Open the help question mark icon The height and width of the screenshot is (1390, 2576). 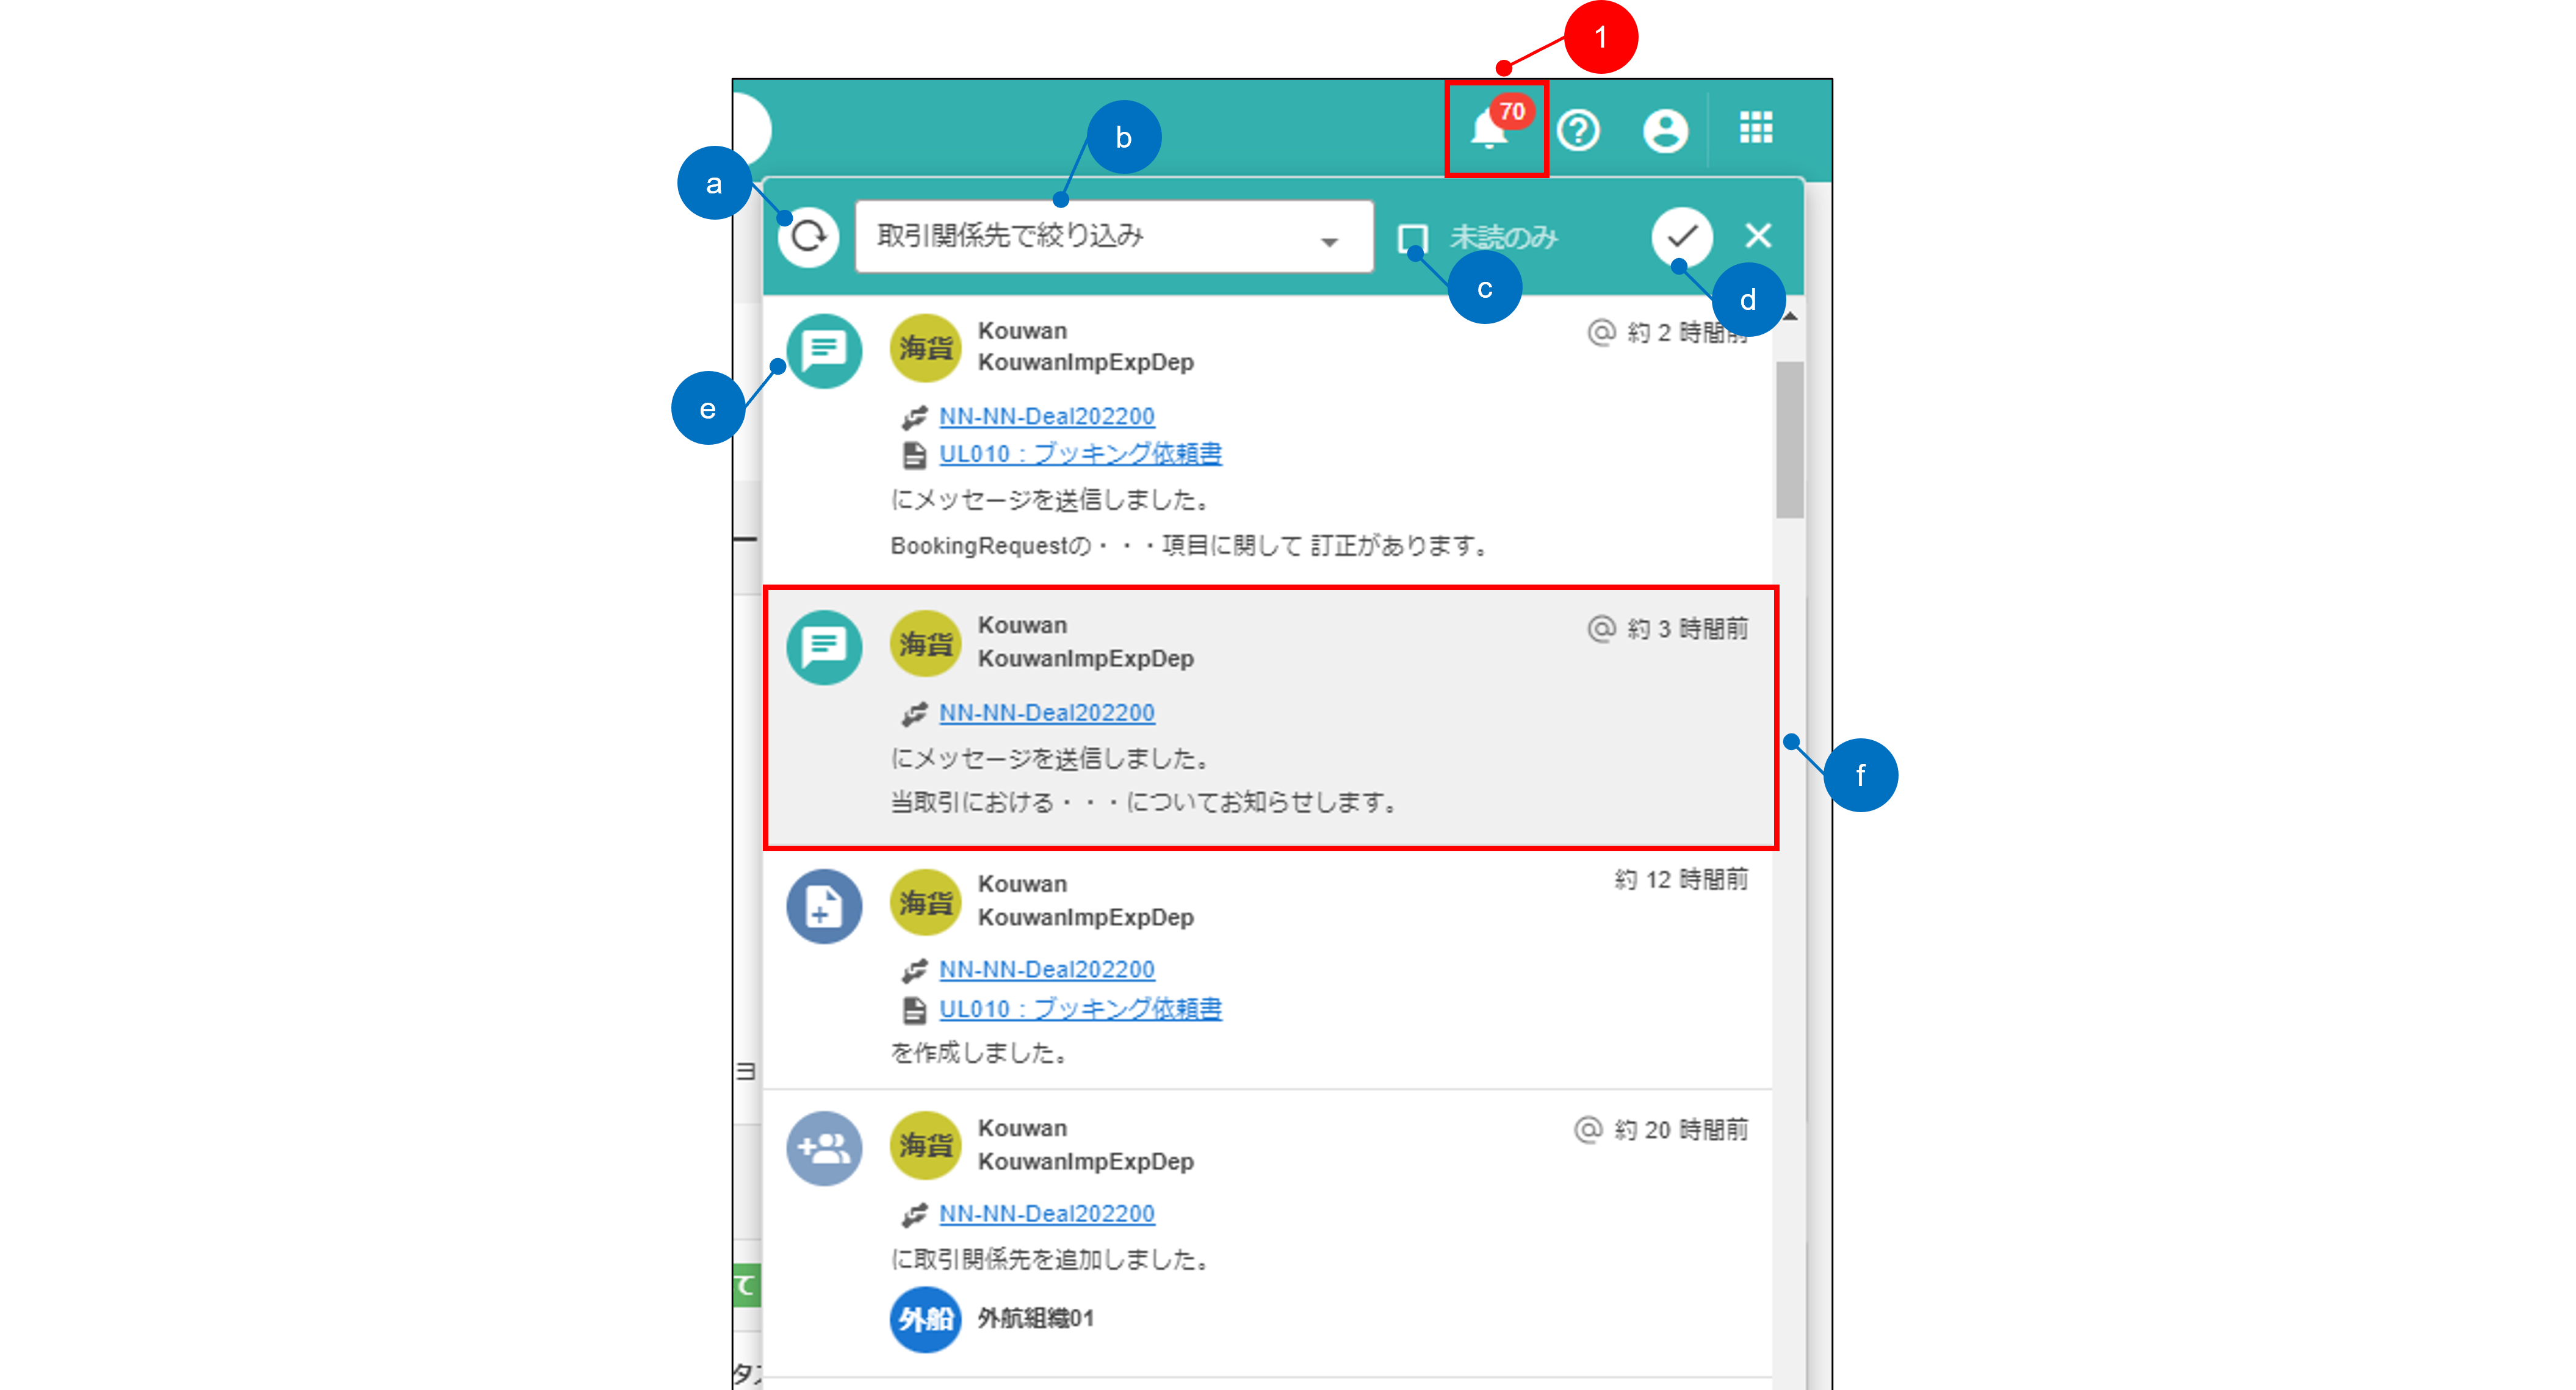(1579, 130)
